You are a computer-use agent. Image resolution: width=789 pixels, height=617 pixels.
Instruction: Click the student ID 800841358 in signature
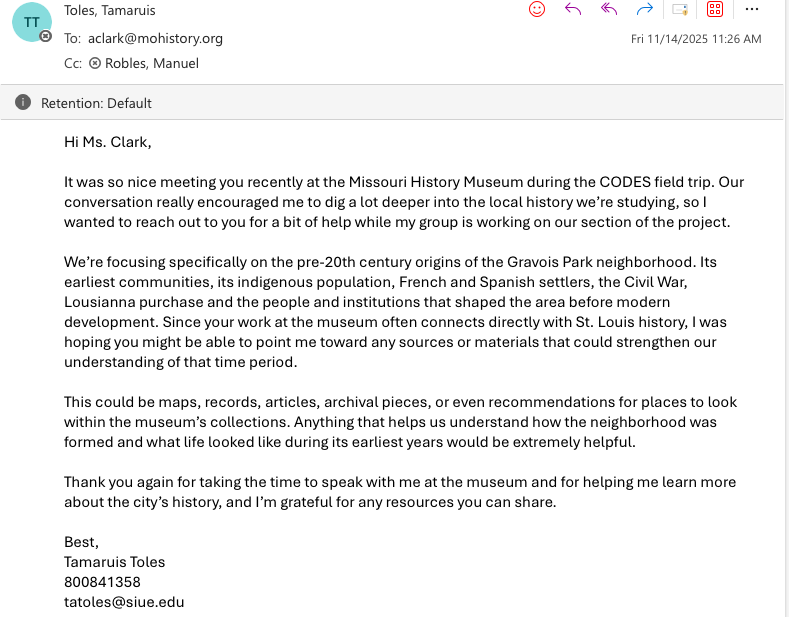point(102,582)
